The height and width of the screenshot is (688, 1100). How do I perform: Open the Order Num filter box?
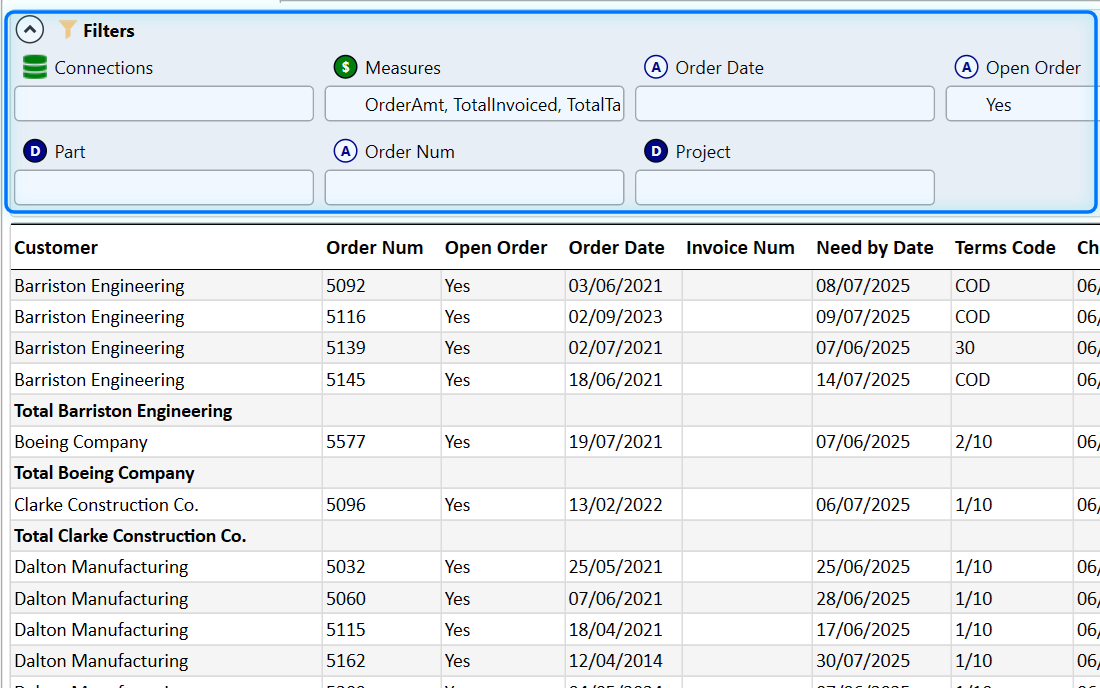[474, 187]
